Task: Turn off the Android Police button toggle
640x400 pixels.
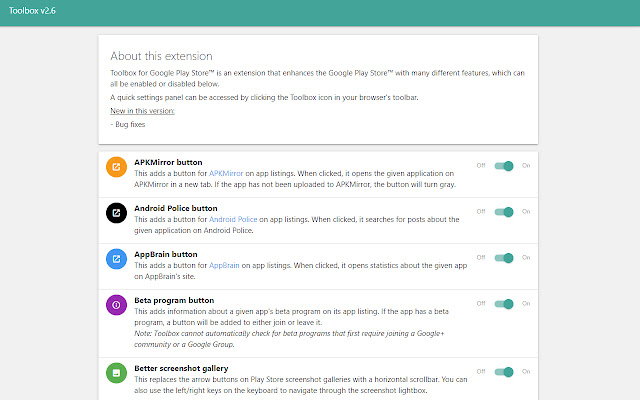Action: click(x=504, y=212)
